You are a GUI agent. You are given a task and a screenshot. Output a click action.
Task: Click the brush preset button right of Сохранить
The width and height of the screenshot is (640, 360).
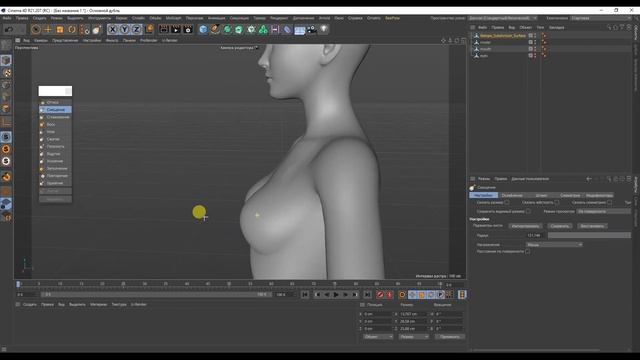(592, 226)
